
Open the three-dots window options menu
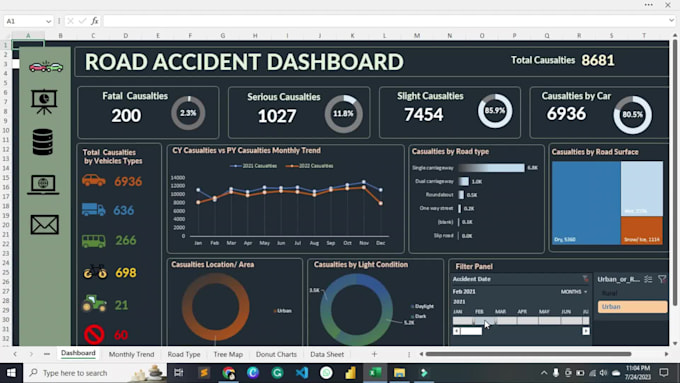tap(649, 5)
